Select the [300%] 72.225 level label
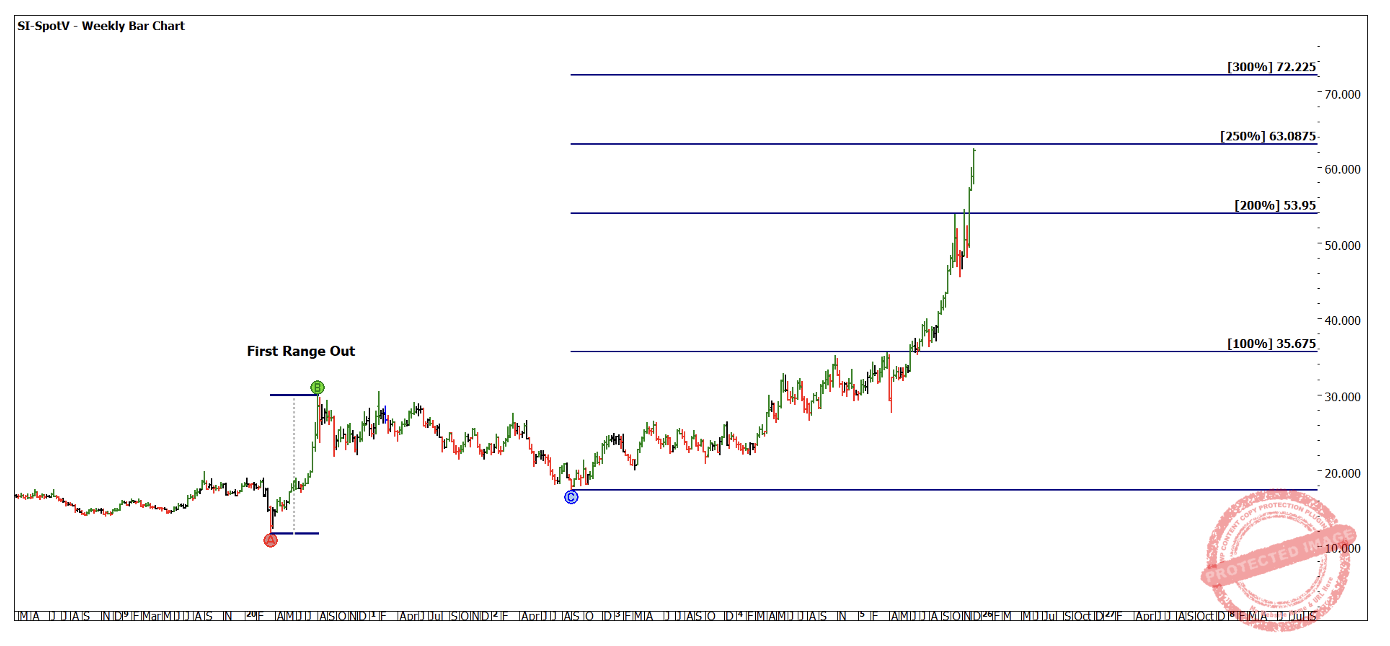1390x646 pixels. tap(1271, 67)
